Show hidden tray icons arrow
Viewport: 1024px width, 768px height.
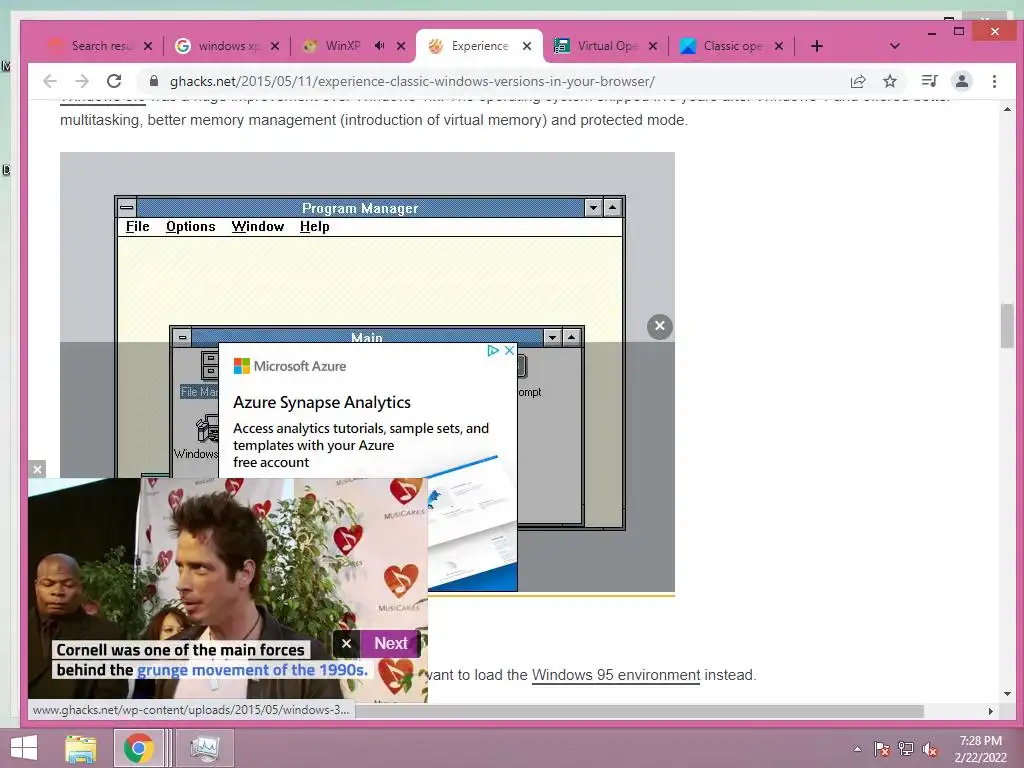point(857,749)
